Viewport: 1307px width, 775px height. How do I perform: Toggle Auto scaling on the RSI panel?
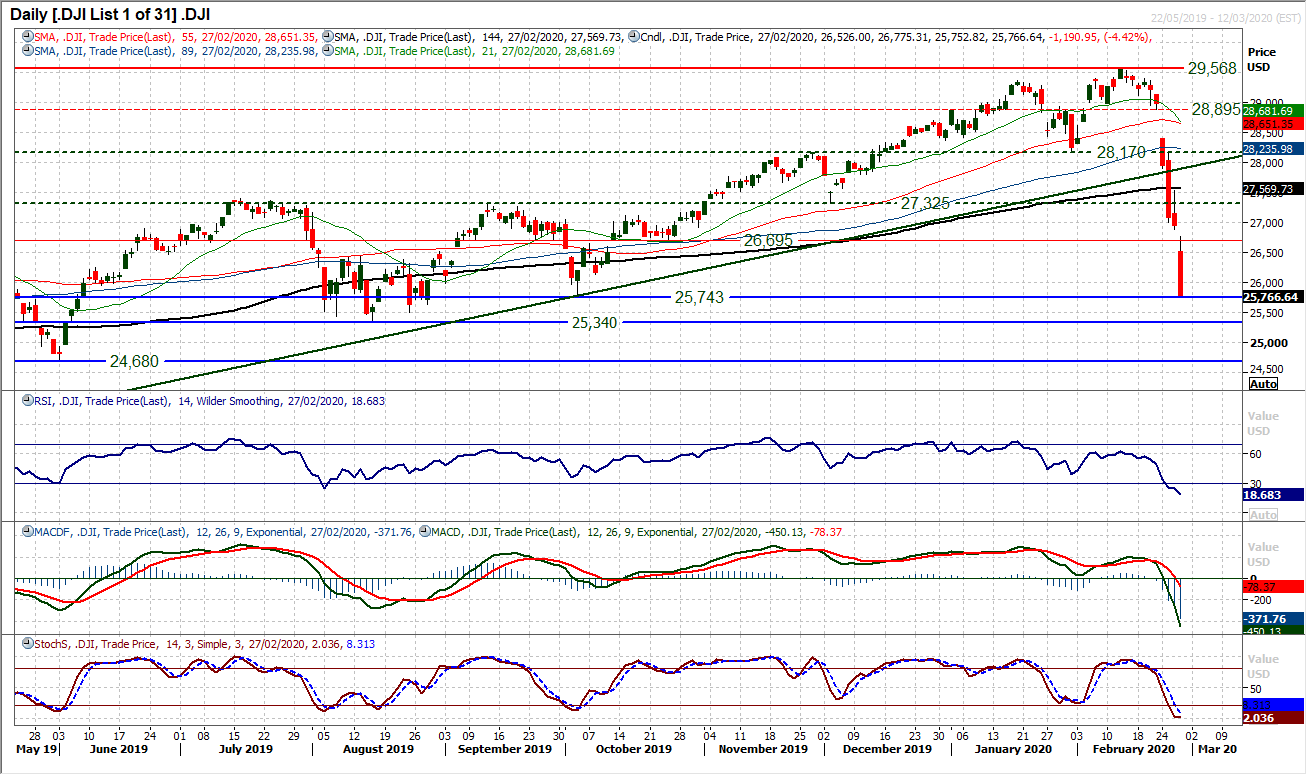[1263, 514]
